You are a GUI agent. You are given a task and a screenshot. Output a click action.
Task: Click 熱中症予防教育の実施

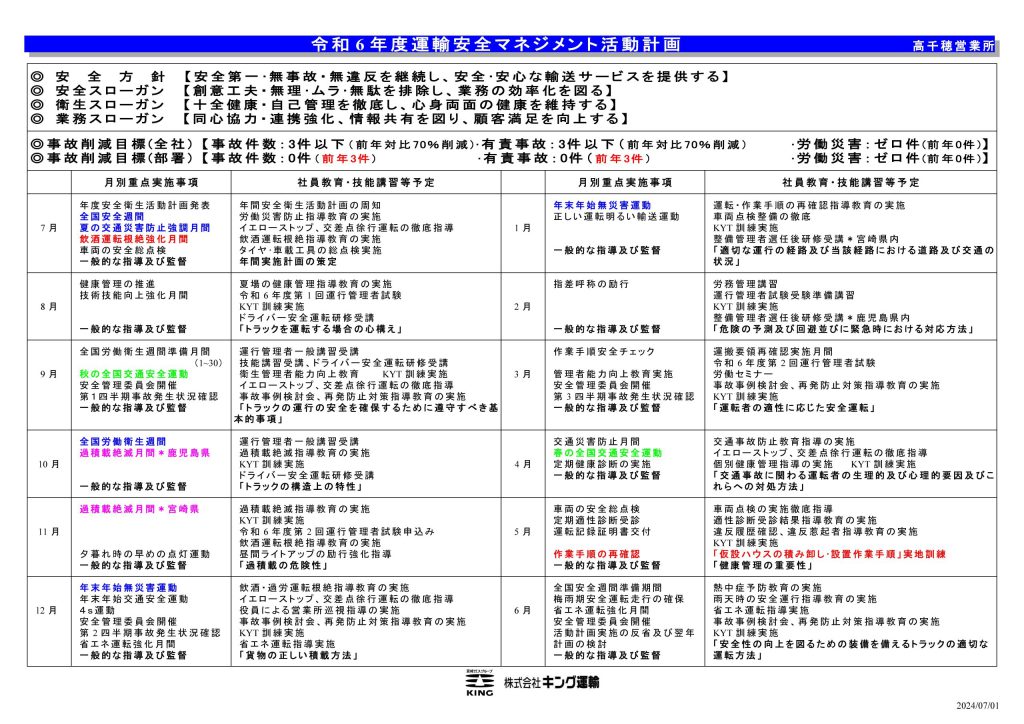(767, 588)
